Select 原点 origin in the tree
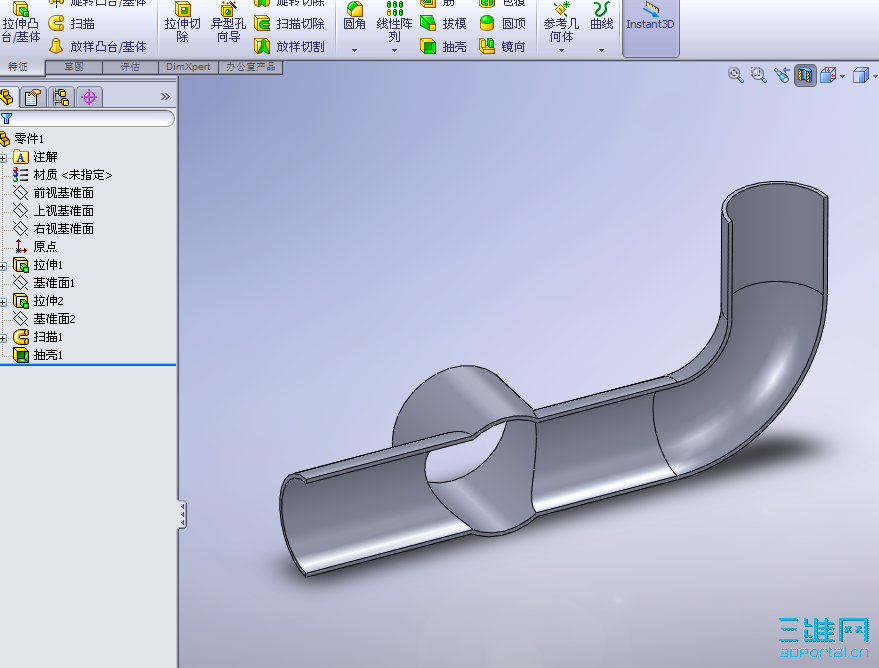The image size is (879, 668). tap(45, 247)
